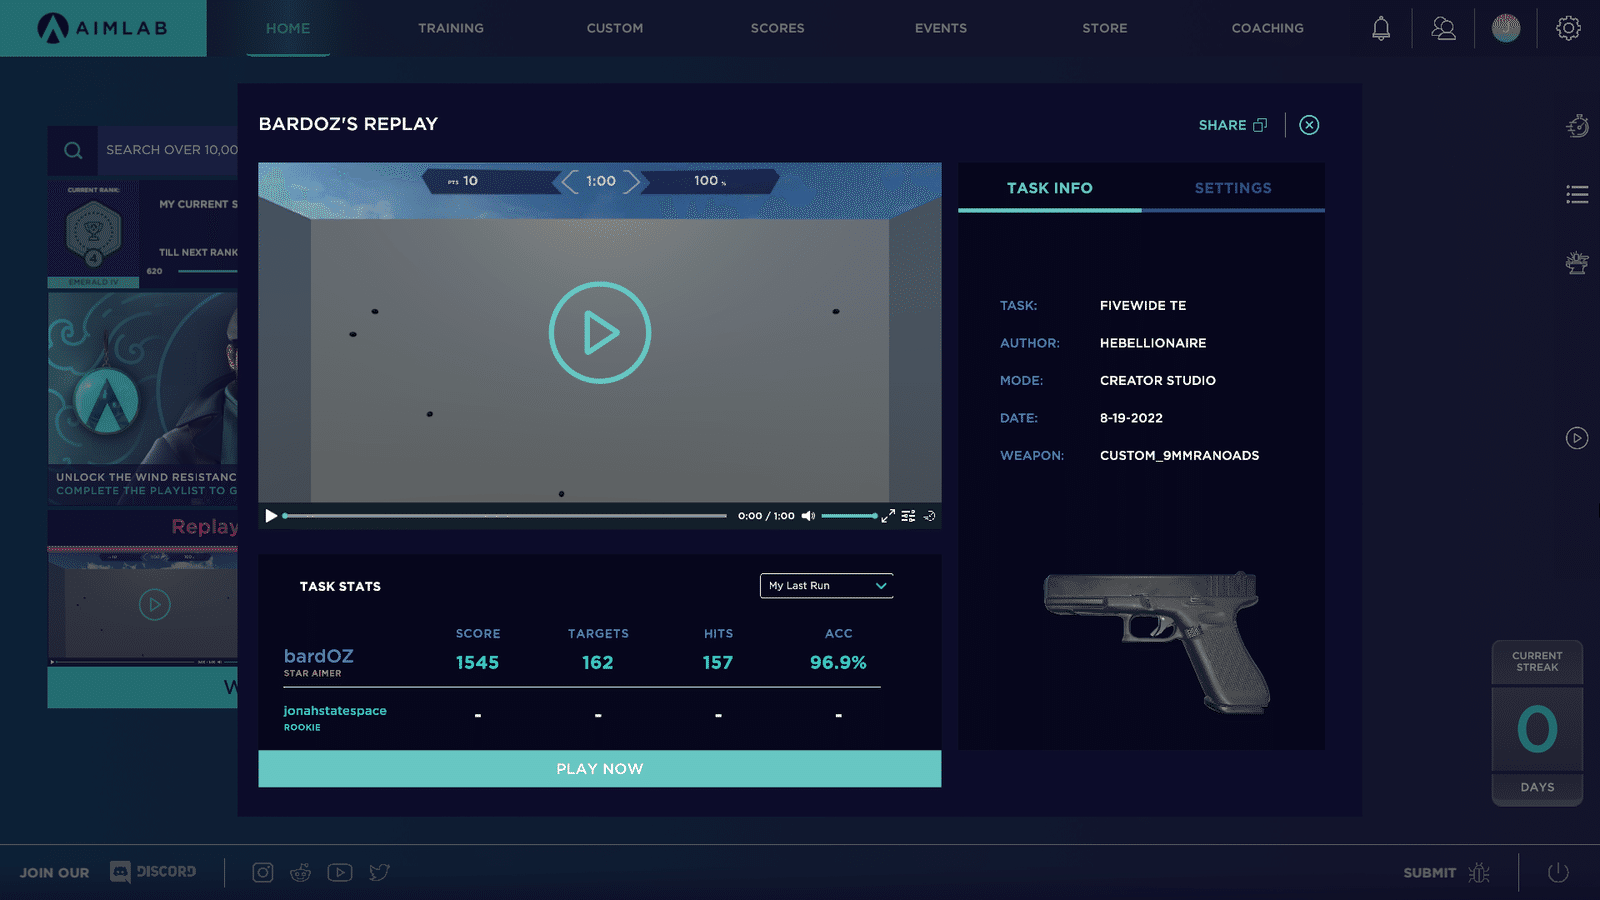
Task: Click the play circle sidebar icon on the right
Action: (1577, 438)
